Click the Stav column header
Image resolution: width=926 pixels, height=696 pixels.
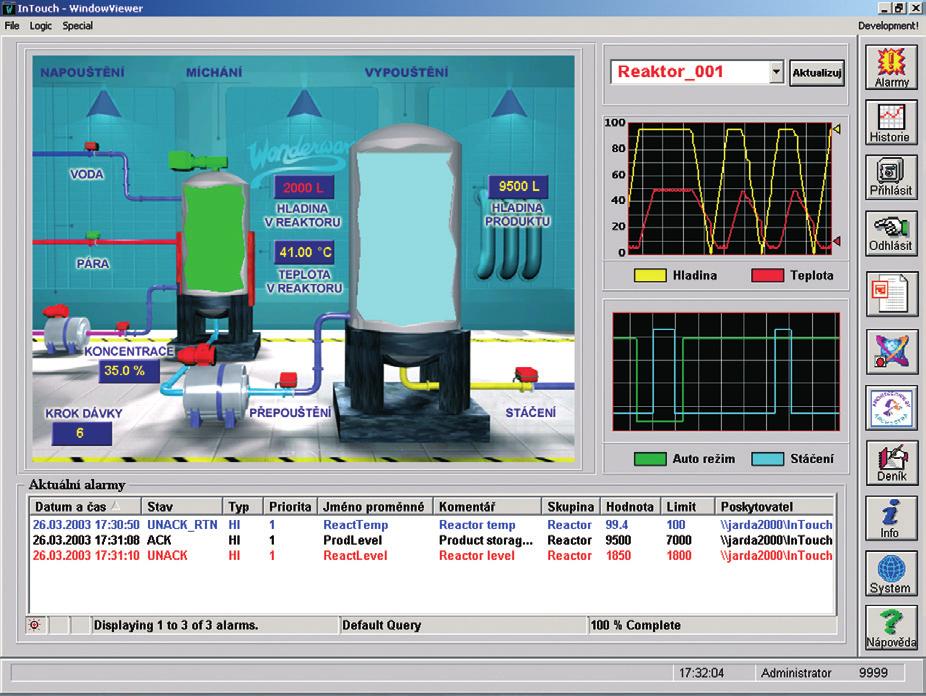tap(182, 507)
